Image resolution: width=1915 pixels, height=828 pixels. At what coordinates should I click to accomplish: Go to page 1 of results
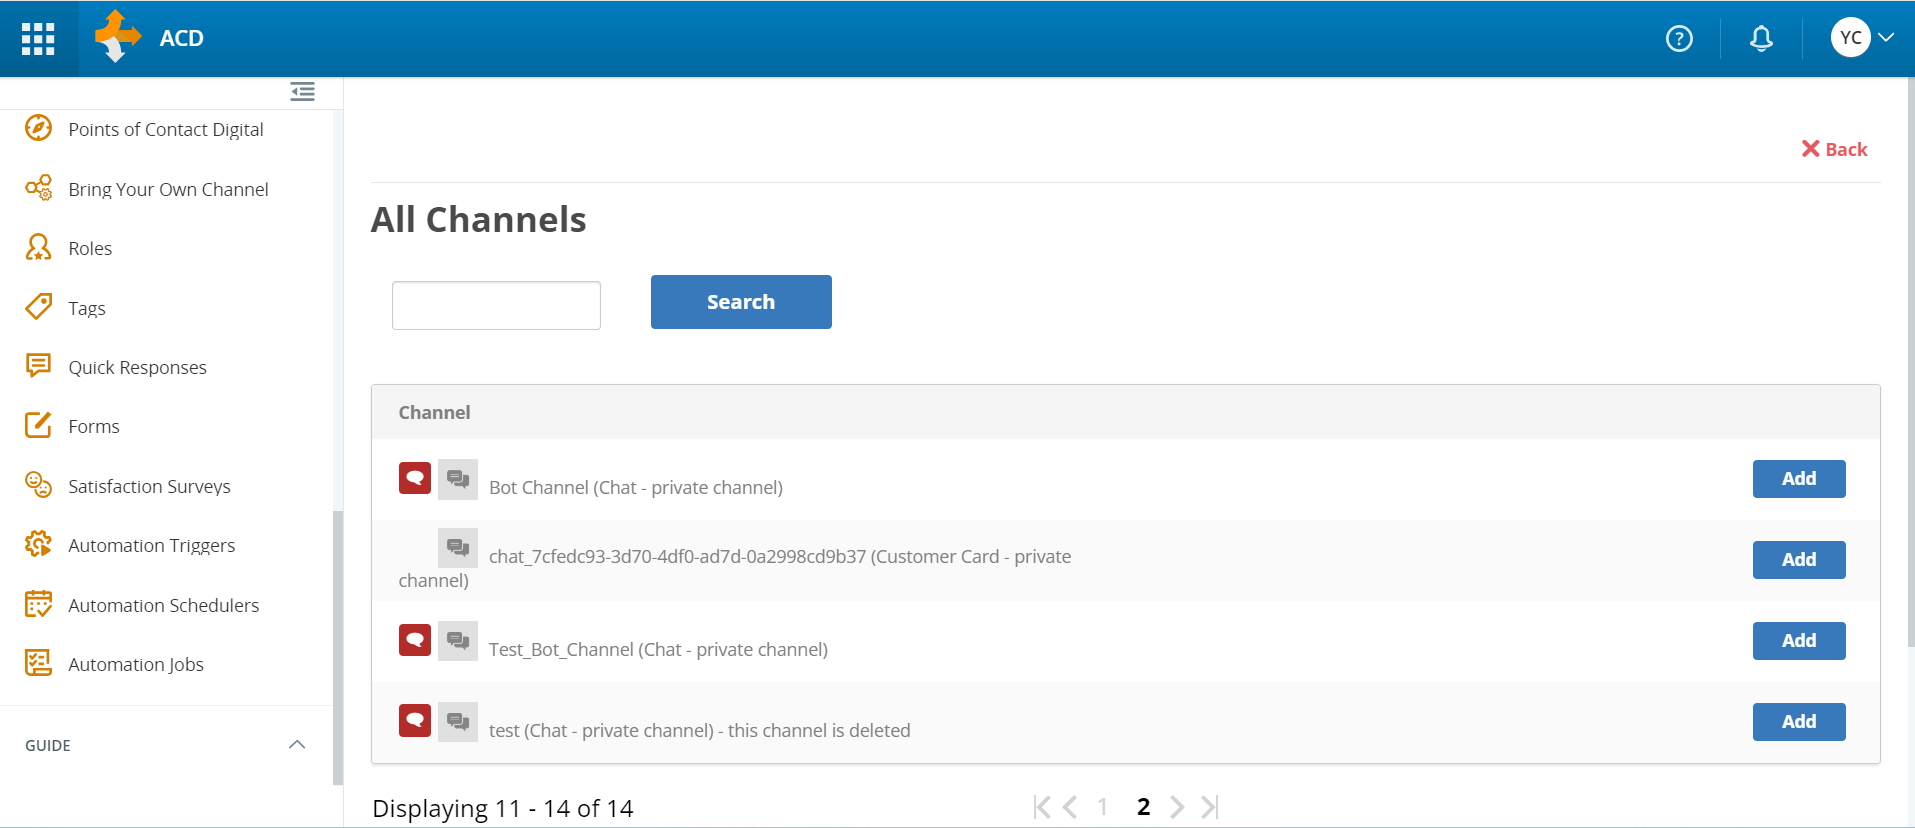coord(1102,807)
